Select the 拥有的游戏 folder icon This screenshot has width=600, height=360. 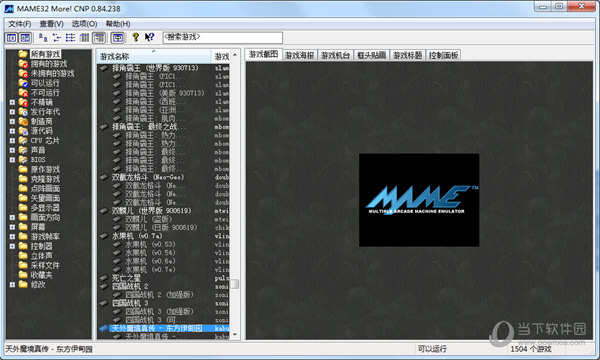click(23, 64)
